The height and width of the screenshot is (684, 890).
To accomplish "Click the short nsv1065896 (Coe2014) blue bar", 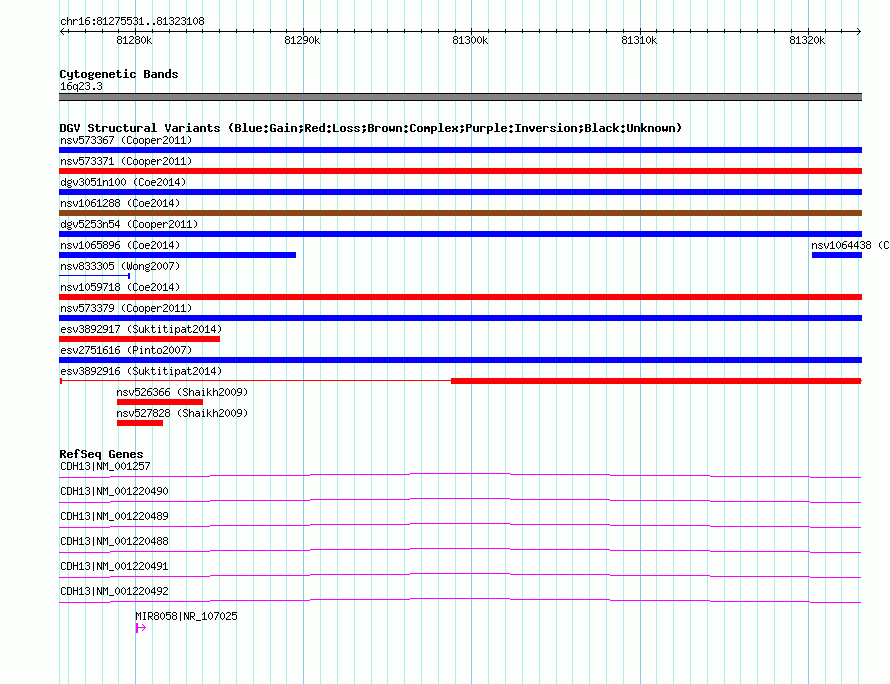I will pyautogui.click(x=178, y=255).
